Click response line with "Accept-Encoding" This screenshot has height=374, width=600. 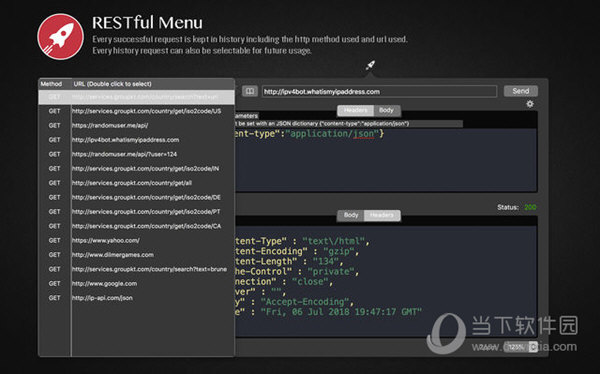295,302
